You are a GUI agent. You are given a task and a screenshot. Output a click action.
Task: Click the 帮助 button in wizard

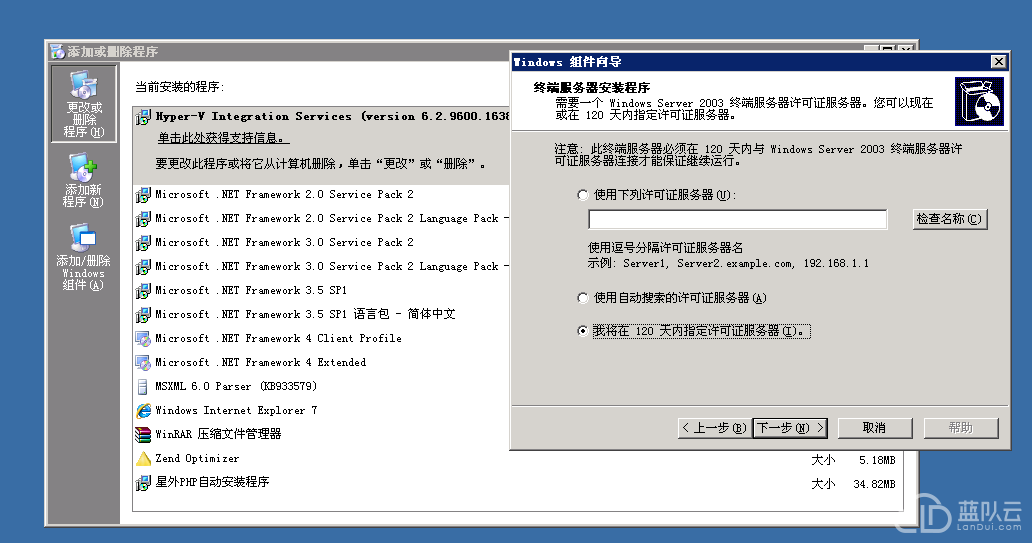pyautogui.click(x=961, y=428)
